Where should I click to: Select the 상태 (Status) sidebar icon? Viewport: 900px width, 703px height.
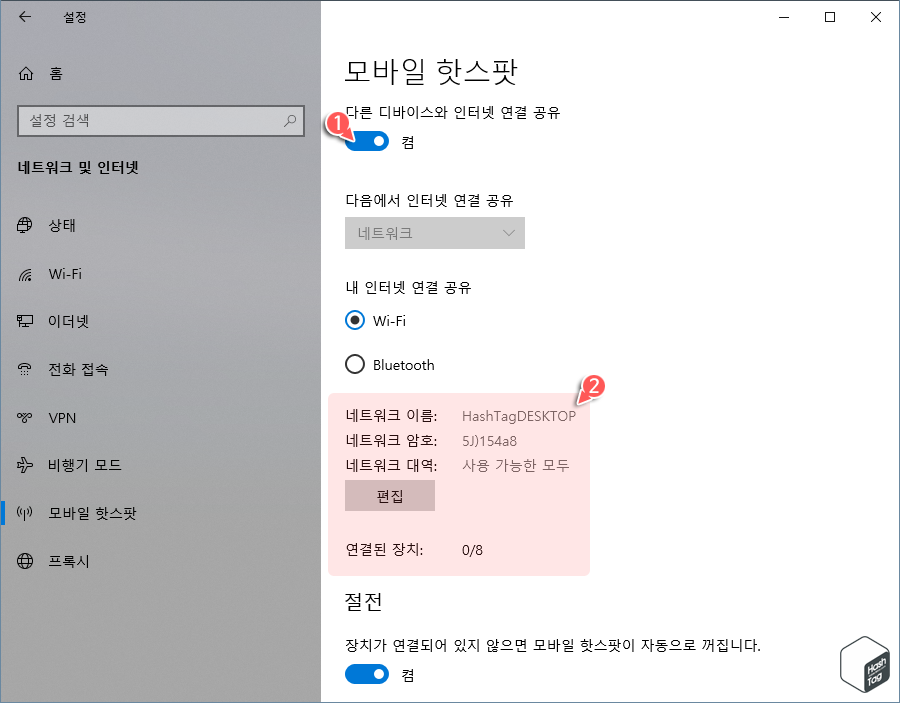pos(24,225)
